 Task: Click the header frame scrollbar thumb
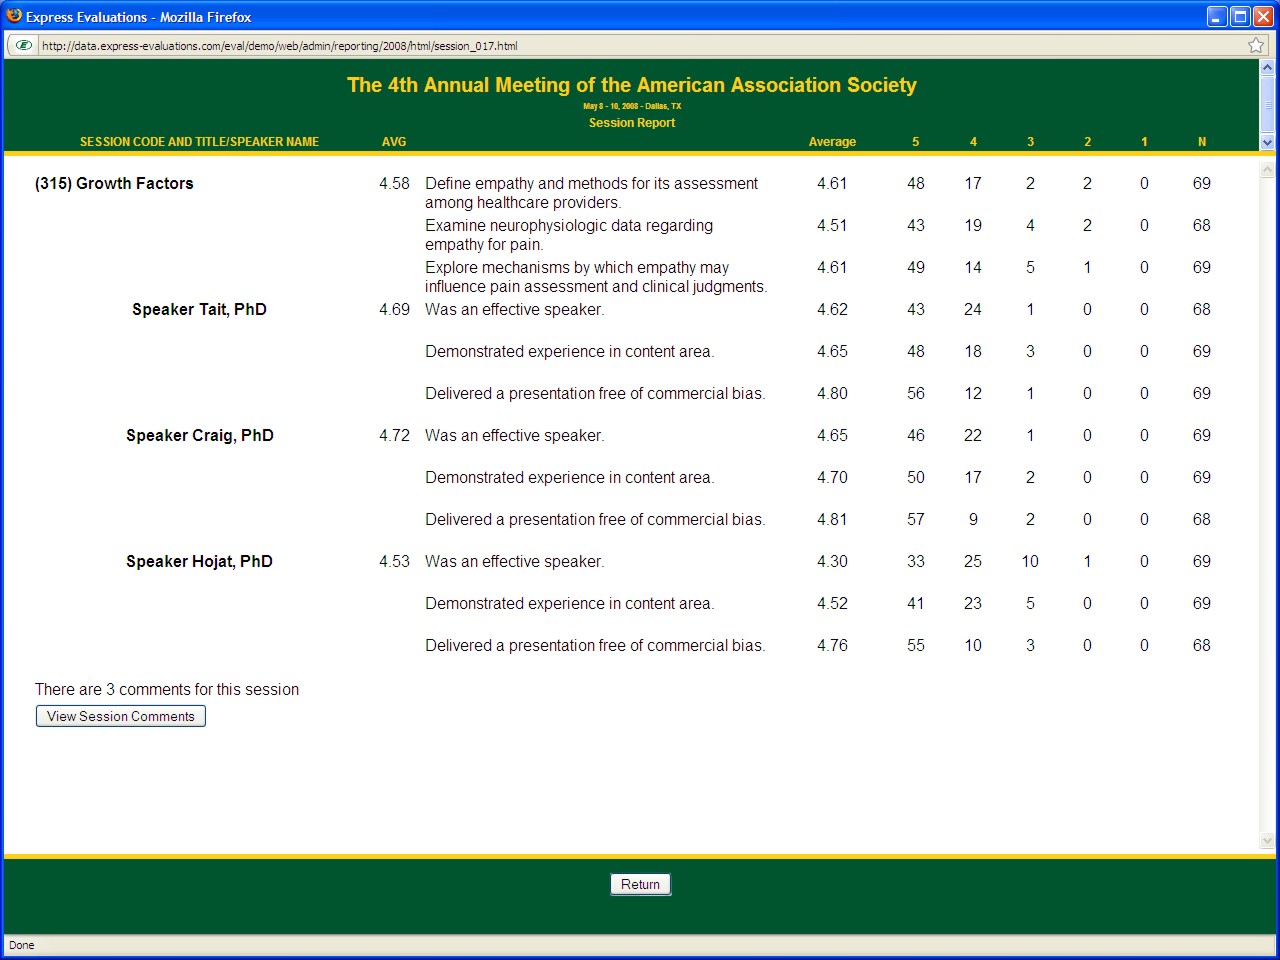(1267, 105)
